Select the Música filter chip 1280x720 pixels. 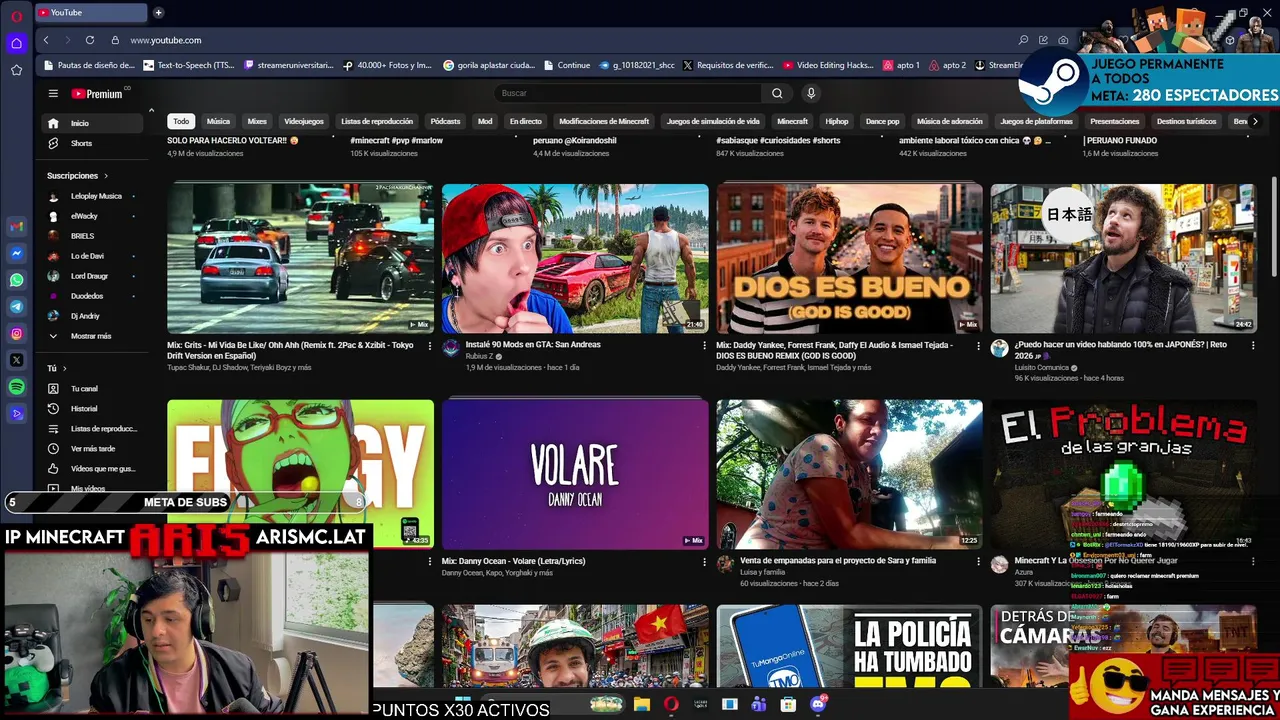coord(218,121)
